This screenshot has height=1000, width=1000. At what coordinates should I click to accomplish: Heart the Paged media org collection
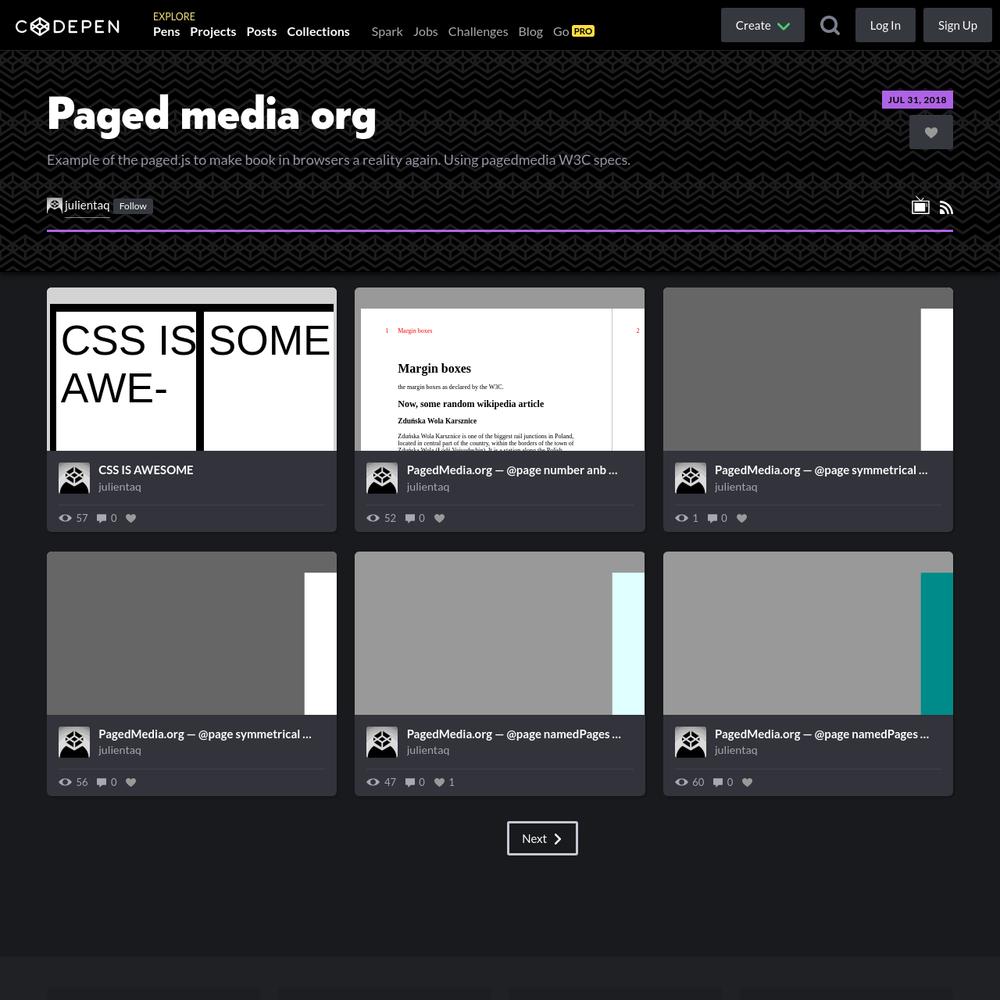click(x=930, y=132)
